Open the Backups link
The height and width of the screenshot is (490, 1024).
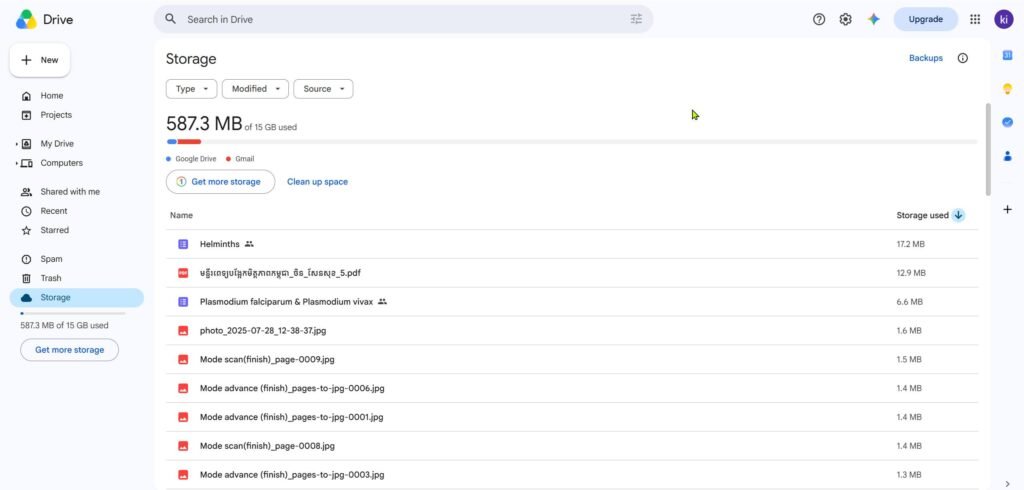click(x=925, y=58)
